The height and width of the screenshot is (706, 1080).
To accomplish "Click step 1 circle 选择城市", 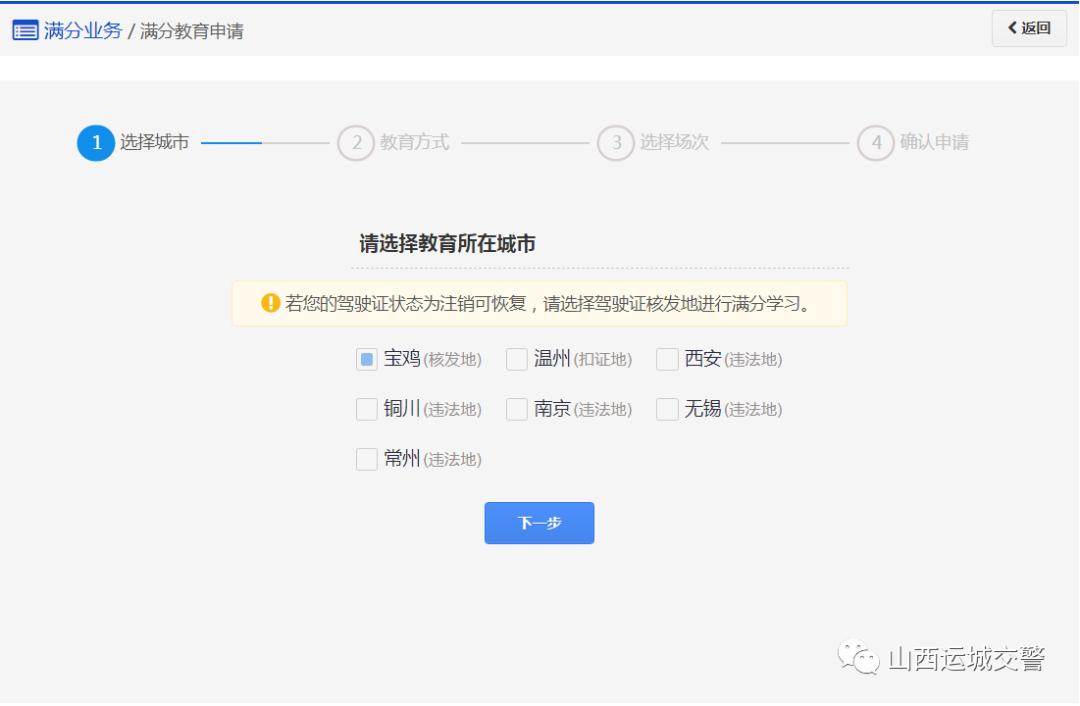I will point(96,143).
